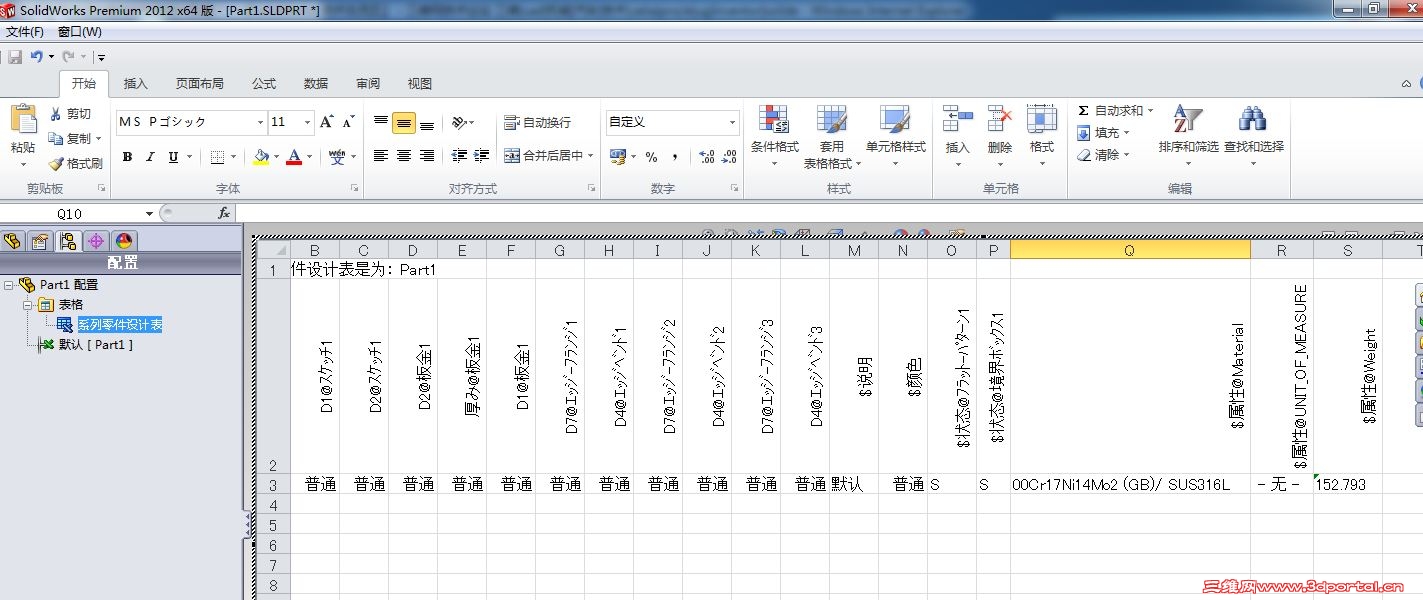Apply yellow fill color bucket
This screenshot has height=600, width=1423.
(x=262, y=157)
